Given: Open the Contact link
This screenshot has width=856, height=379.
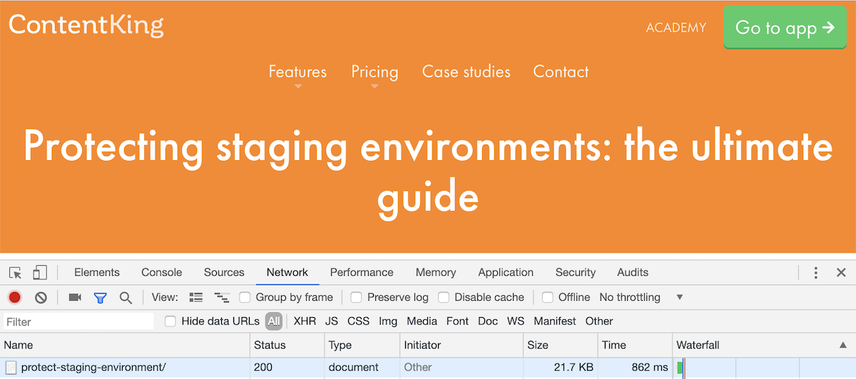Looking at the screenshot, I should pyautogui.click(x=561, y=72).
